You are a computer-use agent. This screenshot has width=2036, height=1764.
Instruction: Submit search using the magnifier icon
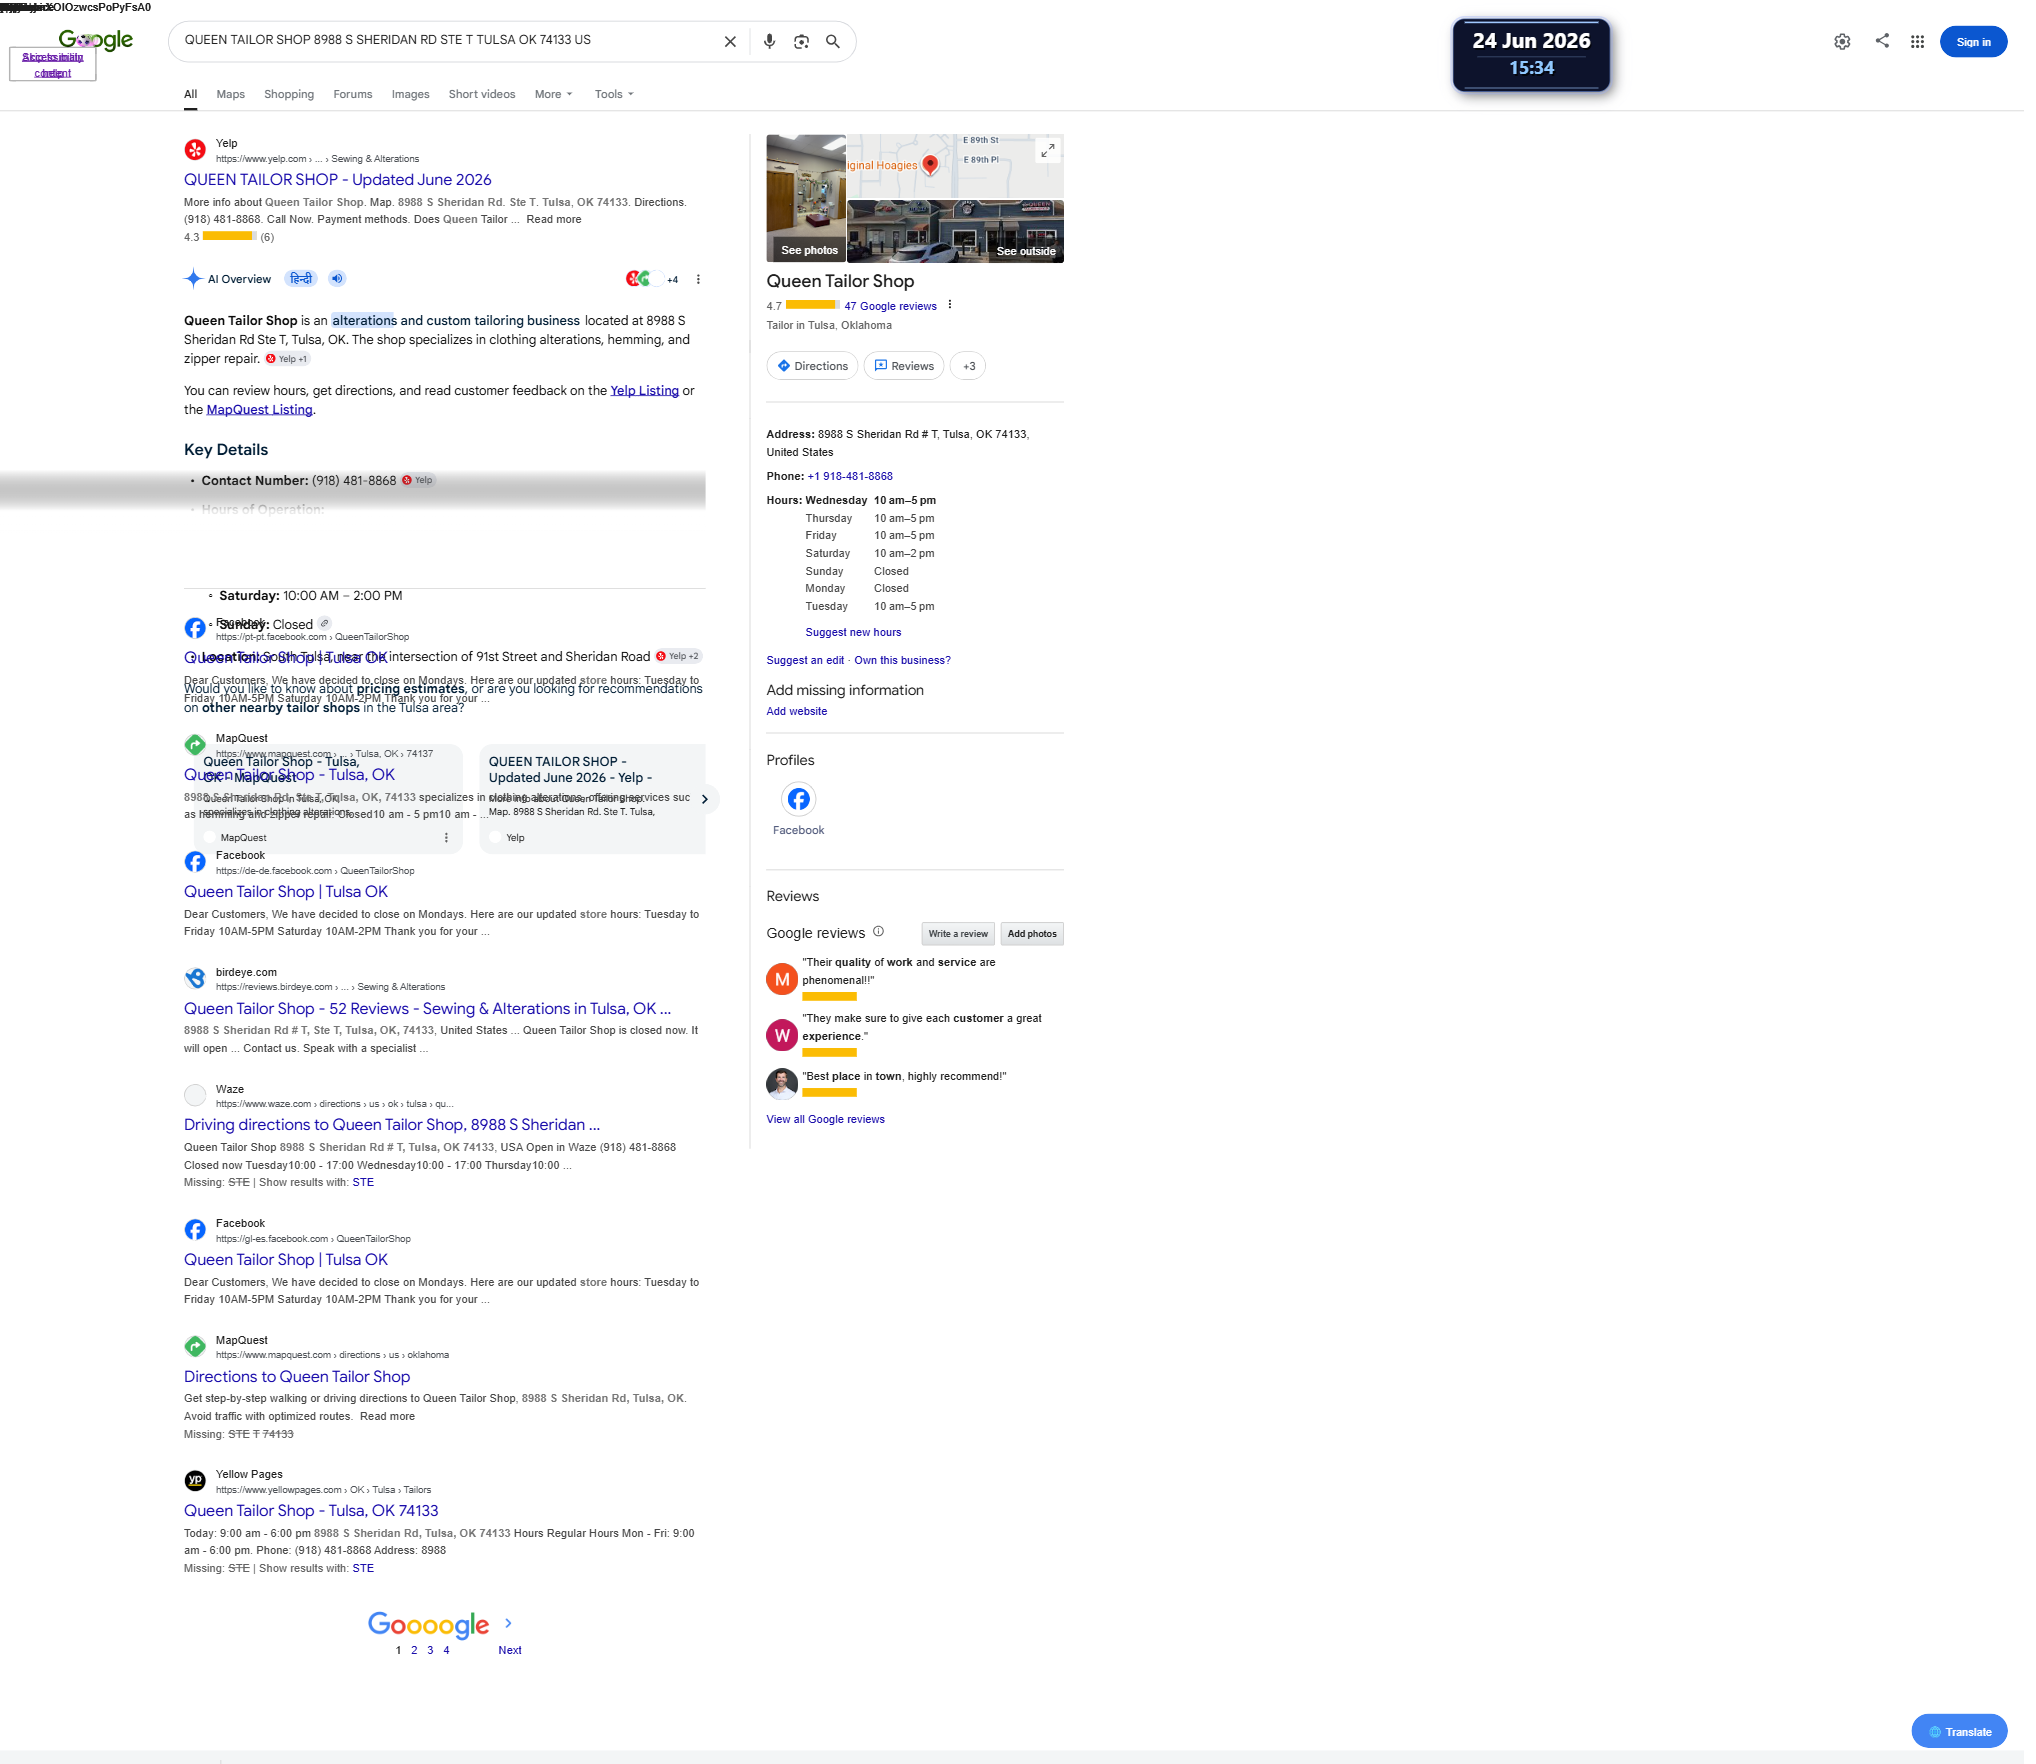pos(832,41)
